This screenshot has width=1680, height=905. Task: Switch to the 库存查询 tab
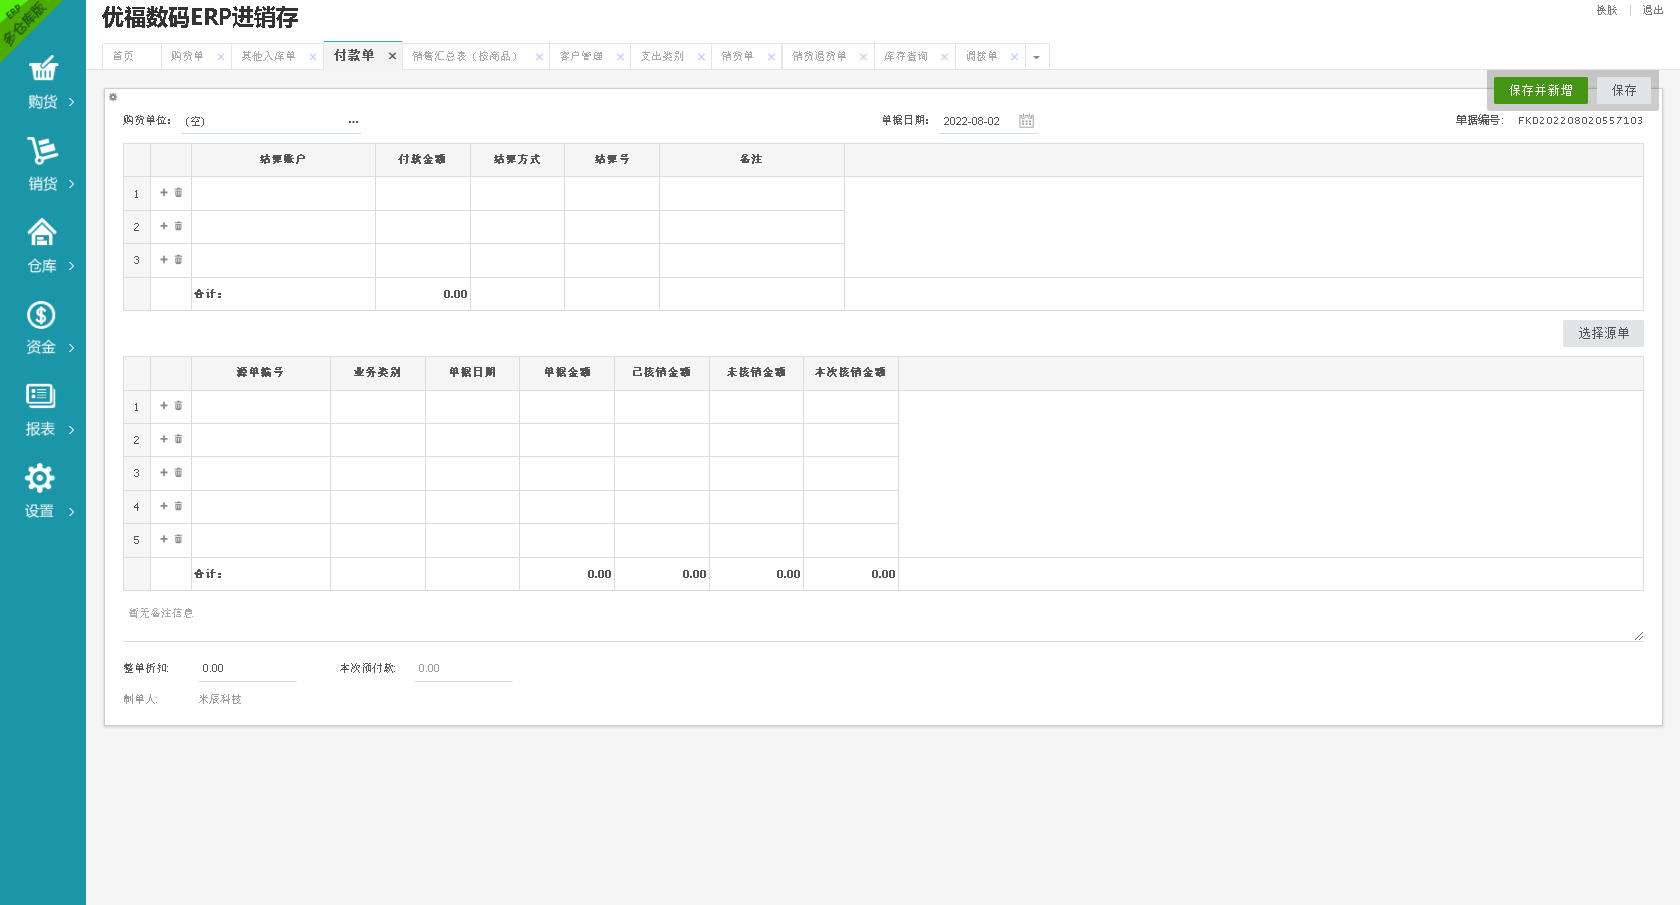905,57
